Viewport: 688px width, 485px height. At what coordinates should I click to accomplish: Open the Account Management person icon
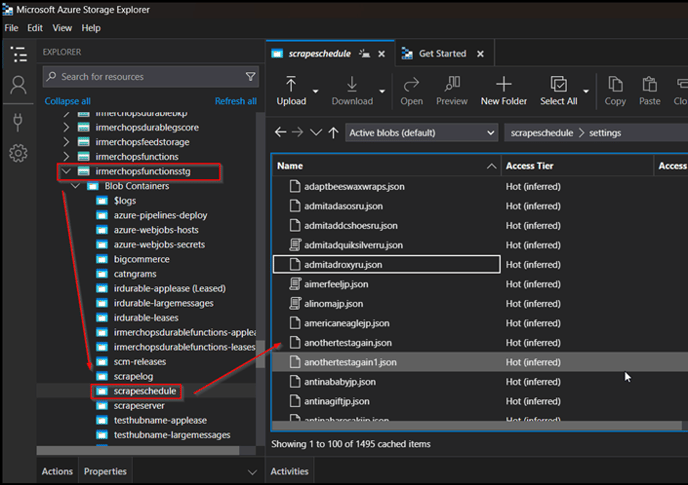click(x=18, y=85)
